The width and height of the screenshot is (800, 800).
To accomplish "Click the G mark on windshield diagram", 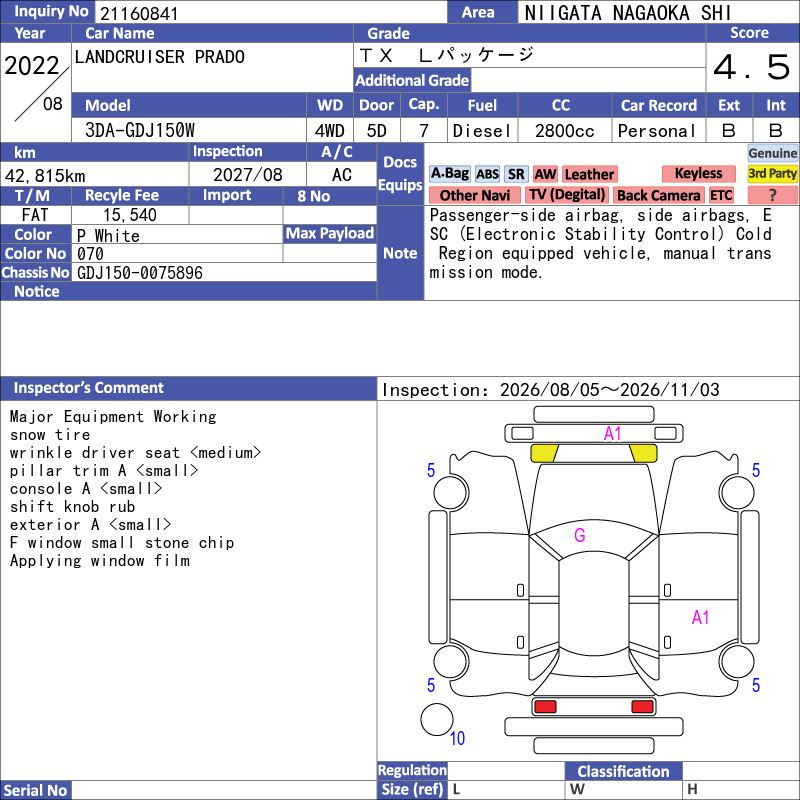I will pos(580,535).
